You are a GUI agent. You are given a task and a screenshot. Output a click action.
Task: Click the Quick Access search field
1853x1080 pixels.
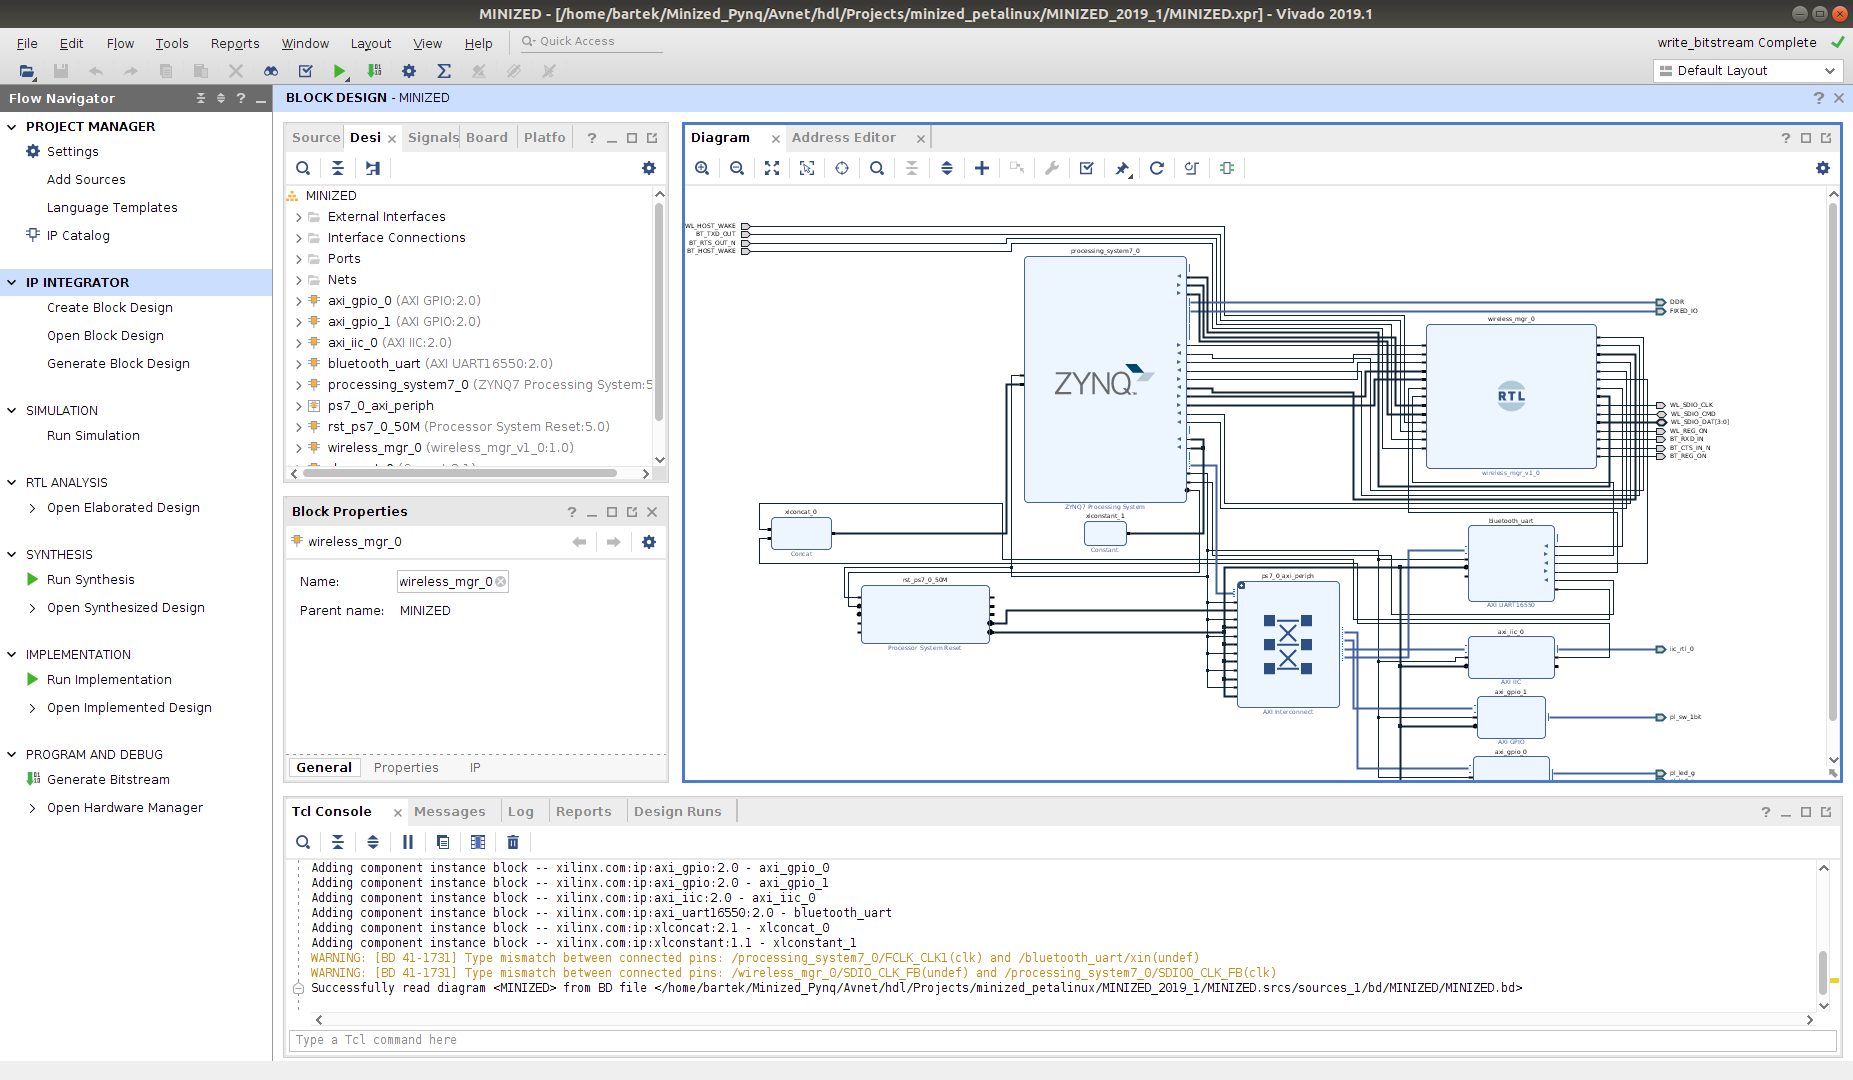pyautogui.click(x=590, y=42)
